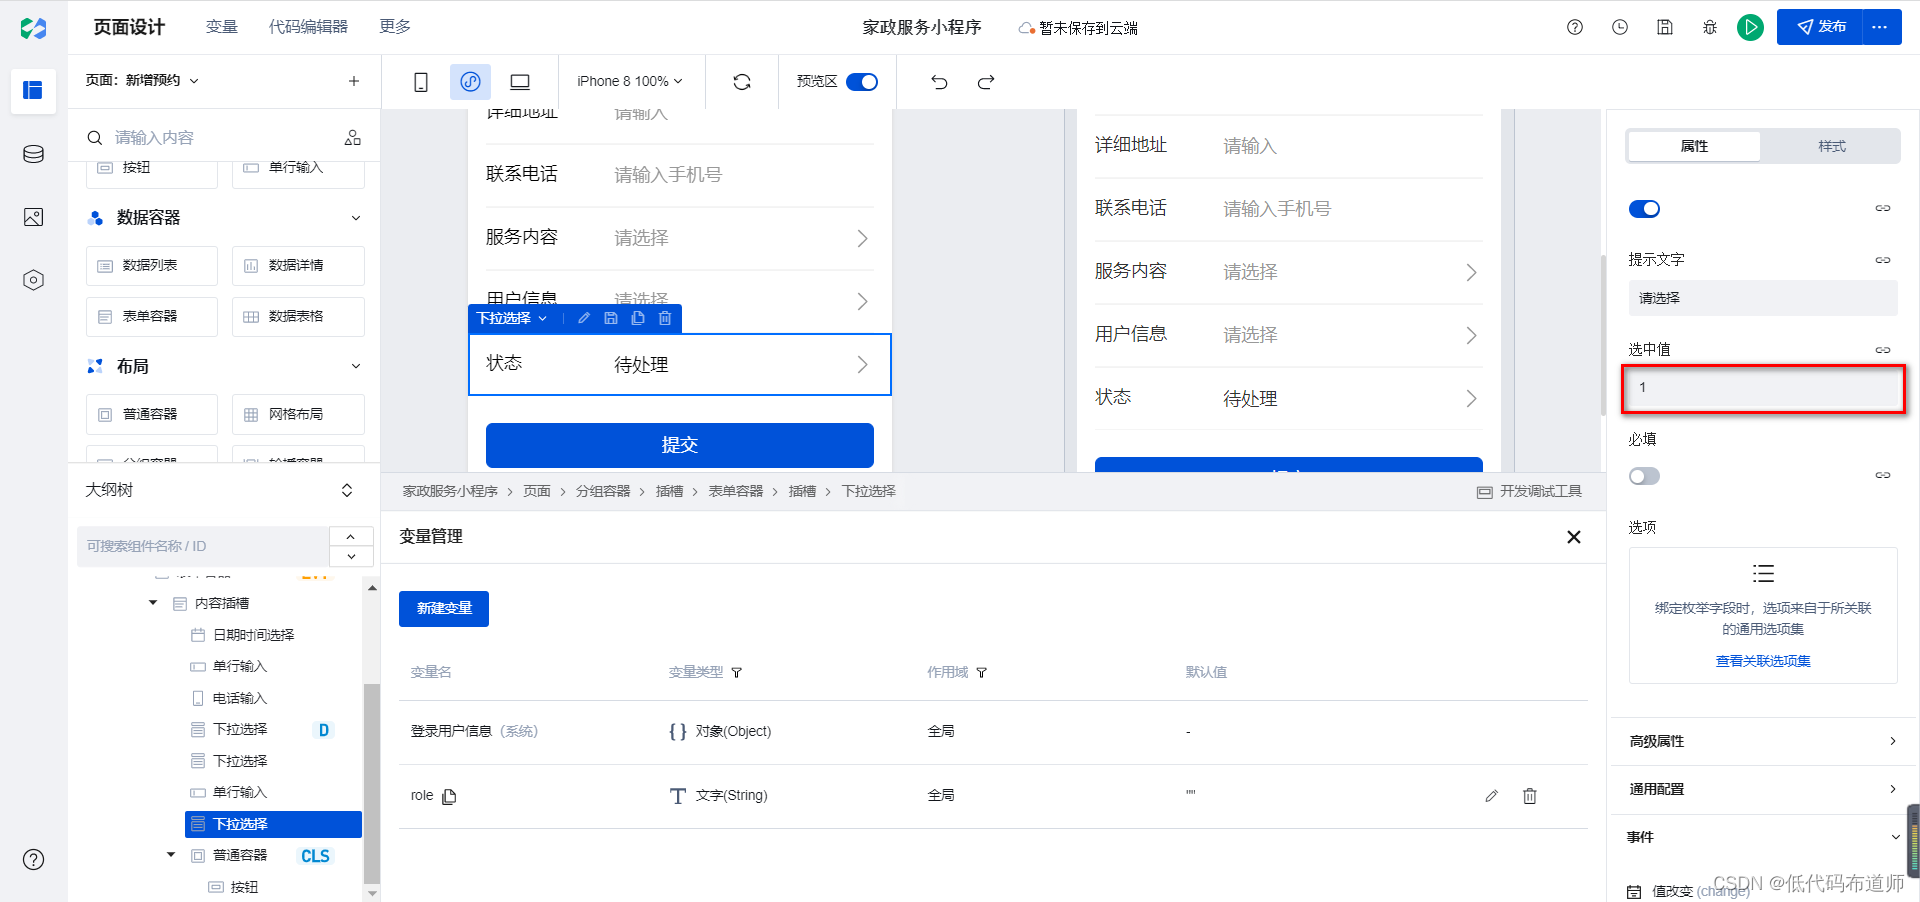Viewport: 1920px width, 902px height.
Task: Open the 下拉选择 component label dropdown
Action: pos(511,318)
